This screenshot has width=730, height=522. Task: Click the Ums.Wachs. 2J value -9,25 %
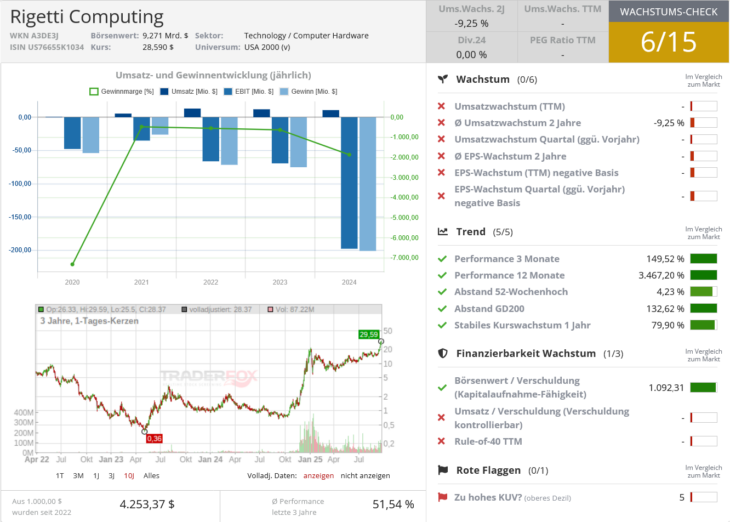point(471,23)
